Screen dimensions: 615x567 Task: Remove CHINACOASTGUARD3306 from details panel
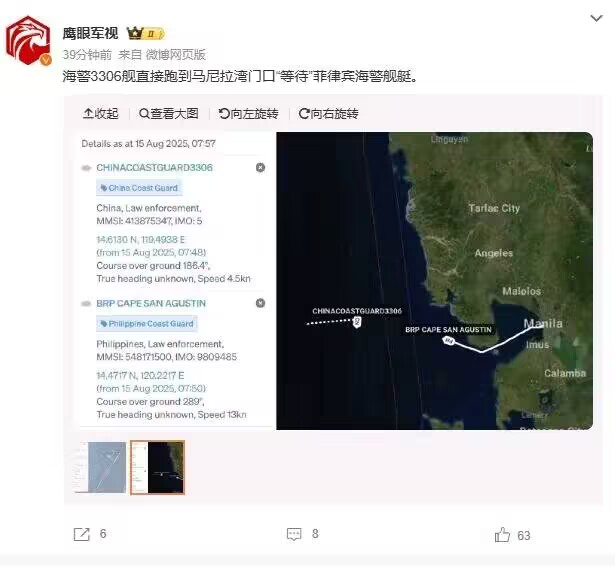point(260,167)
